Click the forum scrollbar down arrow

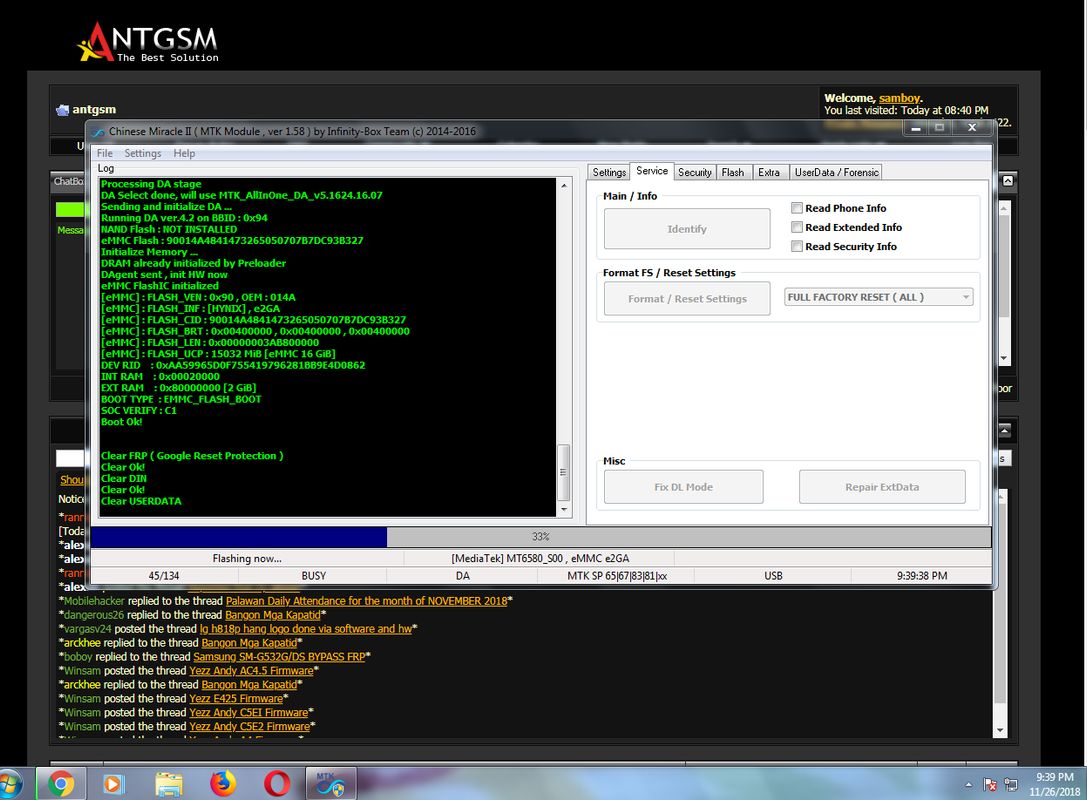[1000, 730]
